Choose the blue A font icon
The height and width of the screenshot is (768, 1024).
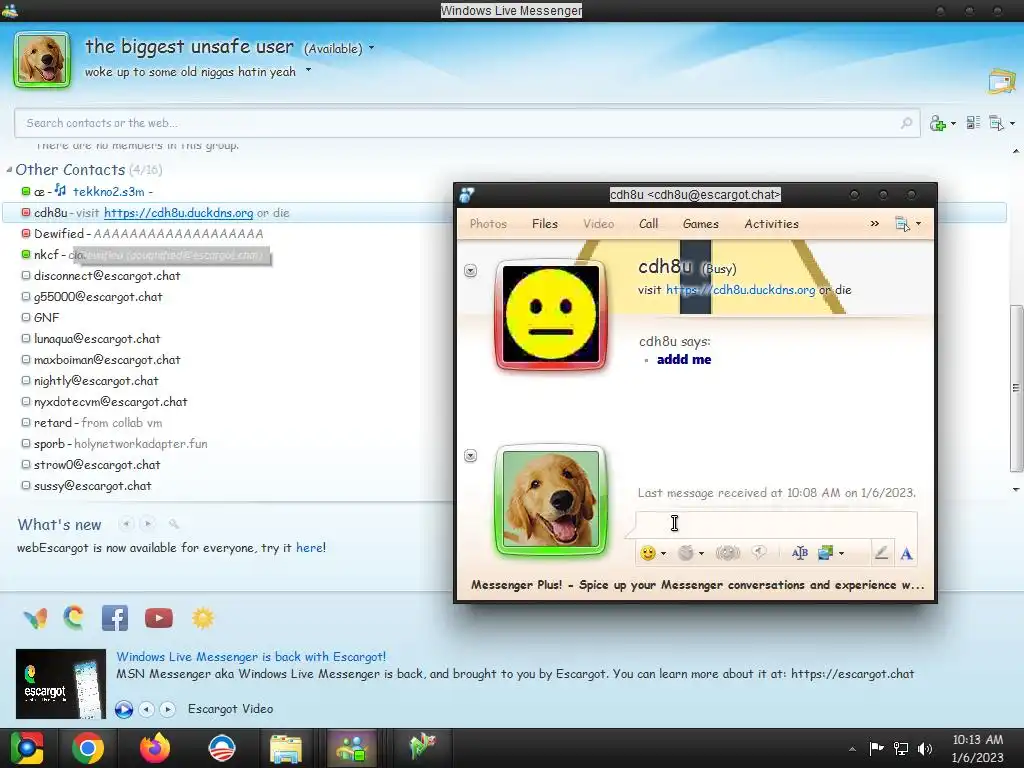click(x=906, y=554)
